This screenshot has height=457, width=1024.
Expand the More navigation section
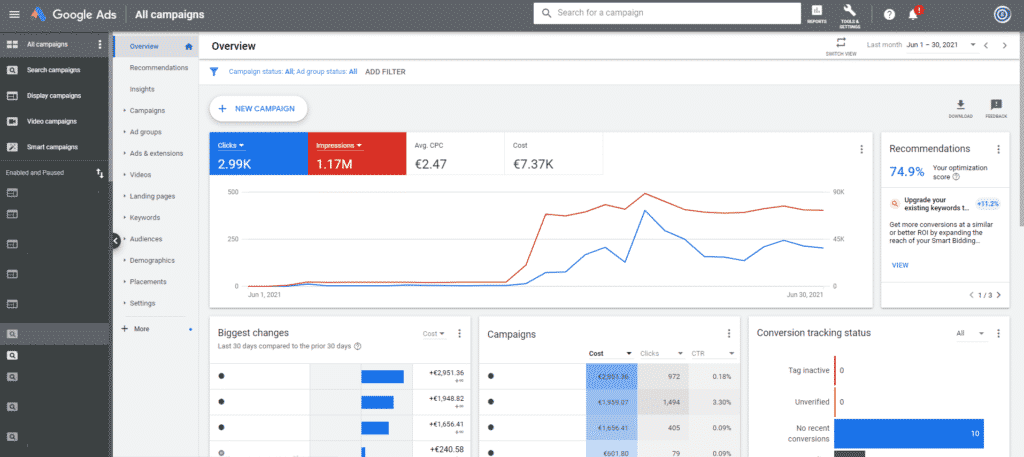[136, 329]
